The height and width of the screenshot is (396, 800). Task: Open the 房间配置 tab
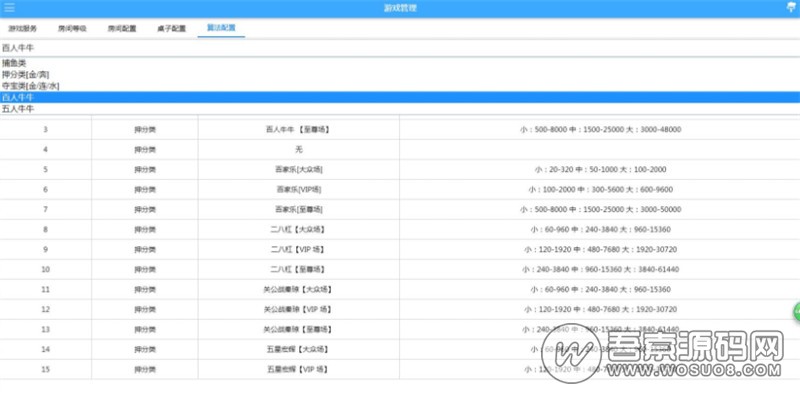(x=122, y=29)
